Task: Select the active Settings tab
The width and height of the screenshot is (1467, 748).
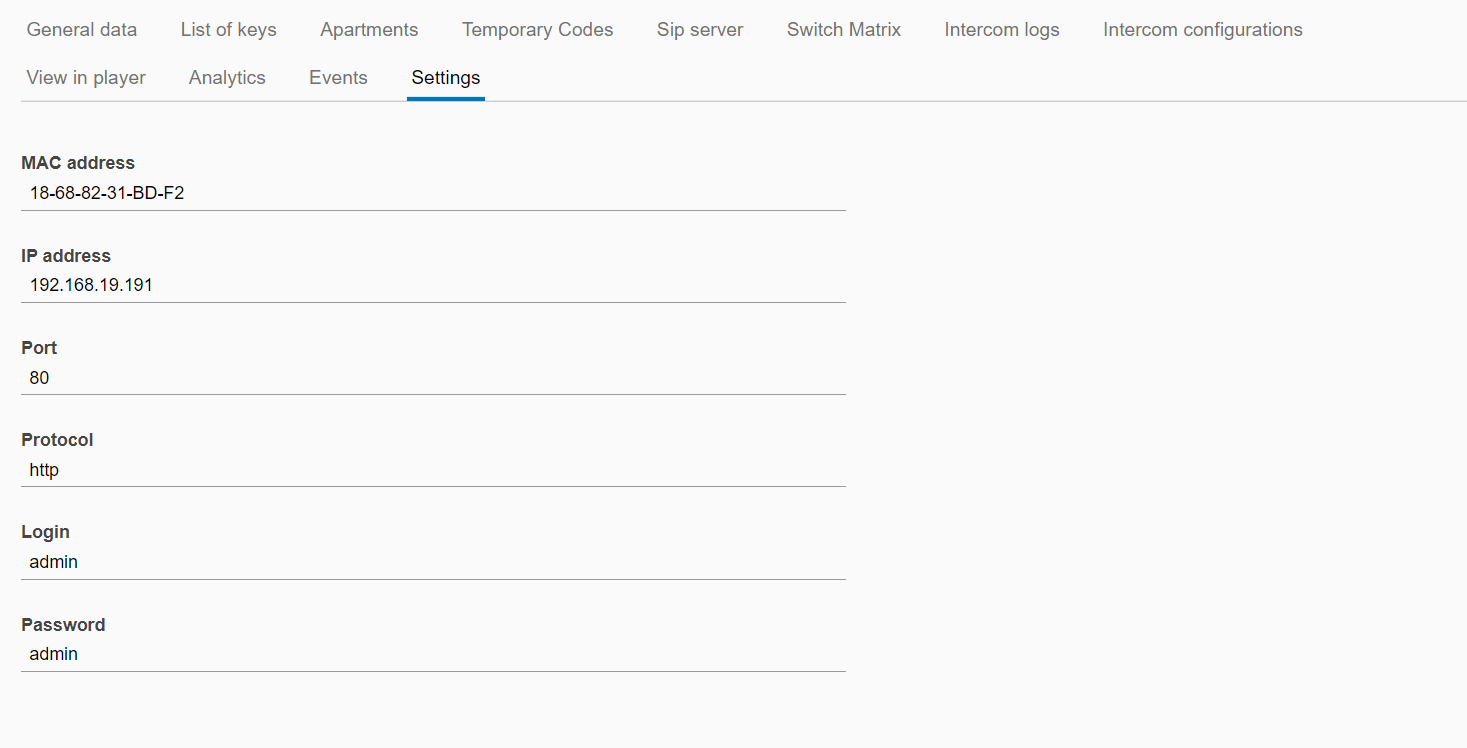Action: (445, 78)
